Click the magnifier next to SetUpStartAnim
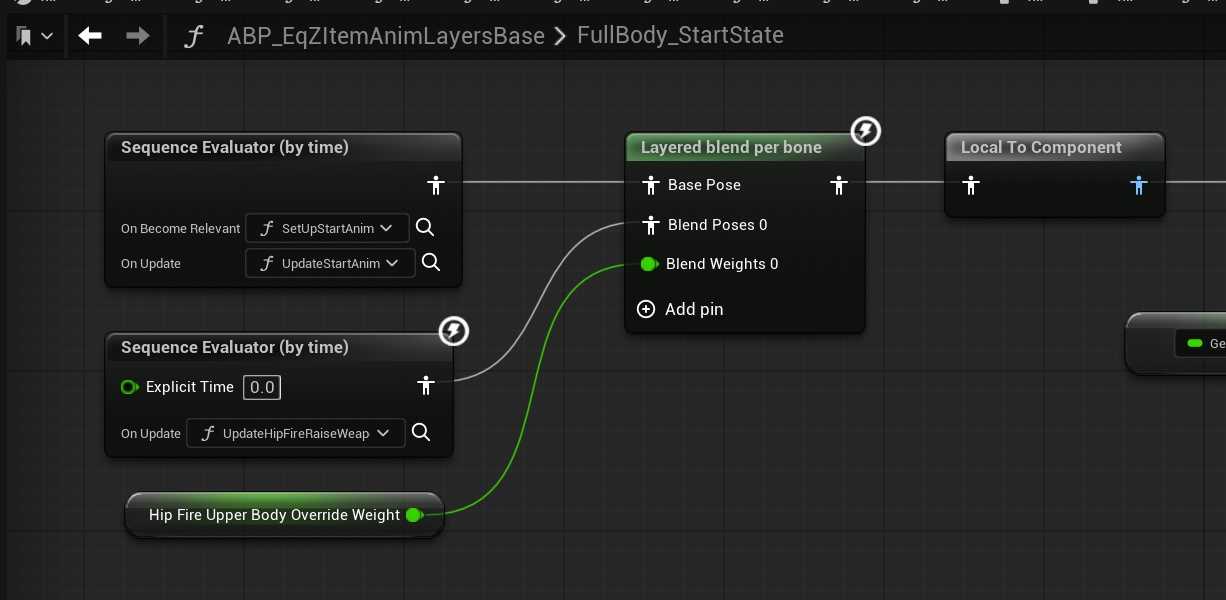 [425, 228]
